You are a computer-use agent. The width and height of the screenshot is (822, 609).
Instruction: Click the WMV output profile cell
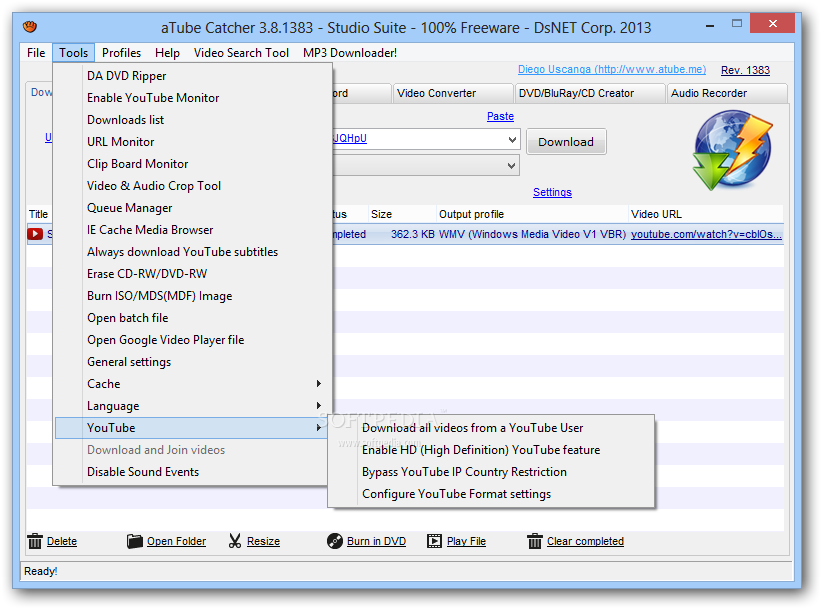tap(532, 234)
